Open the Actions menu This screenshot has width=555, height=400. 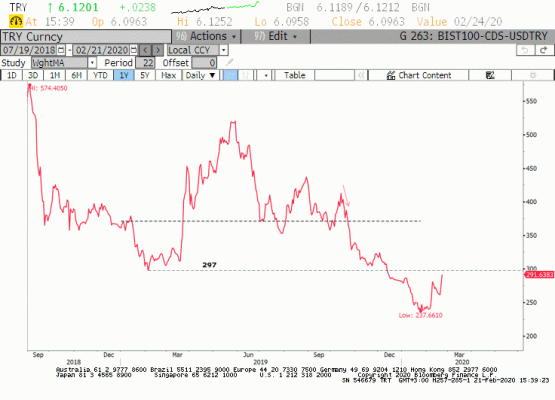pos(206,36)
